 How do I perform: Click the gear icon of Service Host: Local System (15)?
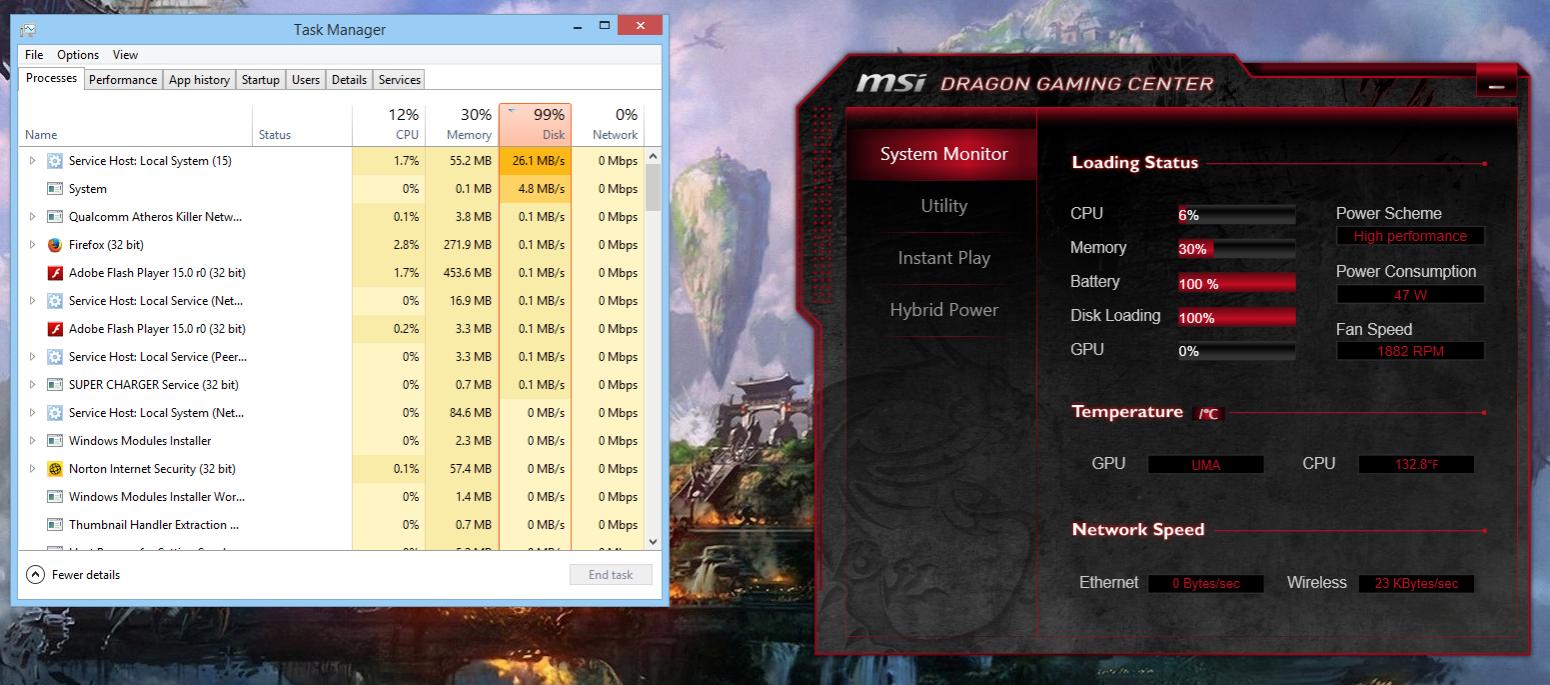click(x=55, y=161)
